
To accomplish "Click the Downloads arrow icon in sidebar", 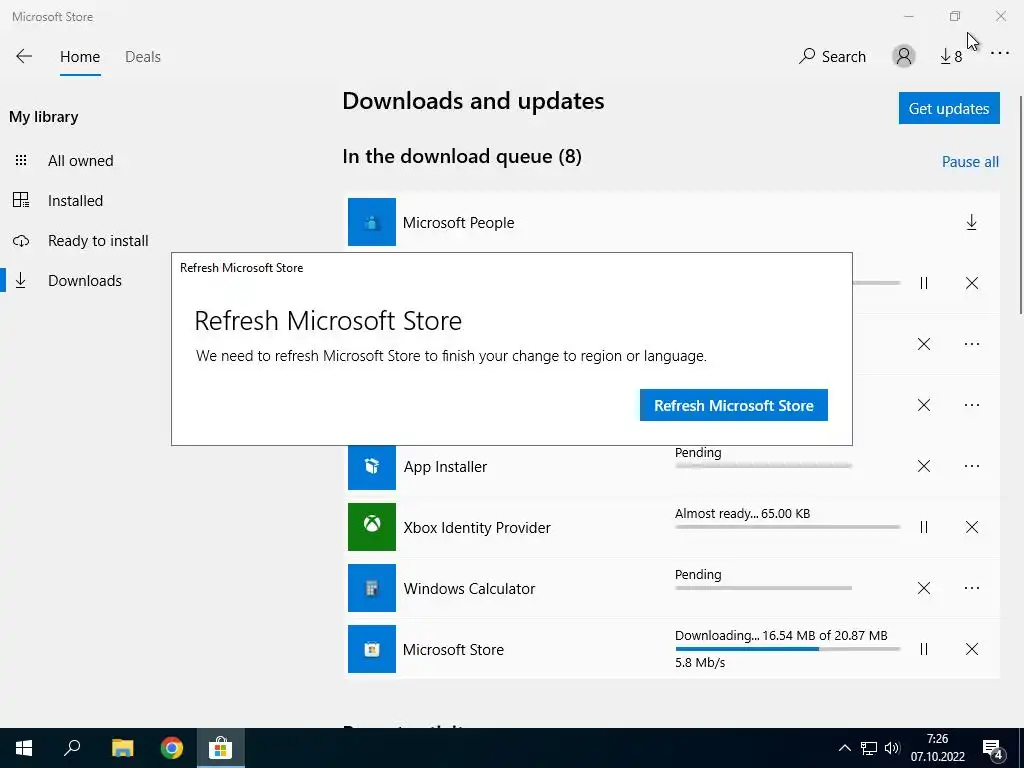I will [21, 280].
